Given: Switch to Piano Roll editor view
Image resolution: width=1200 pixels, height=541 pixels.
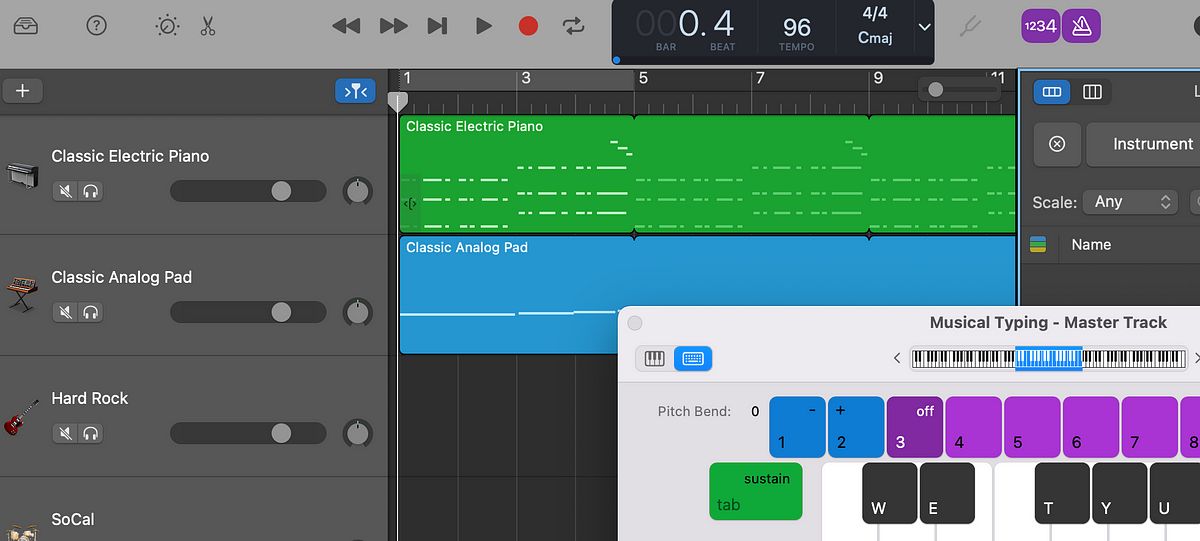Looking at the screenshot, I should pyautogui.click(x=1051, y=92).
